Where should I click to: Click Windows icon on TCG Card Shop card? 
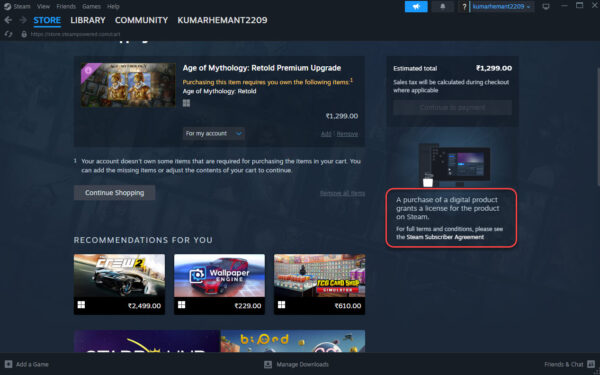[281, 305]
